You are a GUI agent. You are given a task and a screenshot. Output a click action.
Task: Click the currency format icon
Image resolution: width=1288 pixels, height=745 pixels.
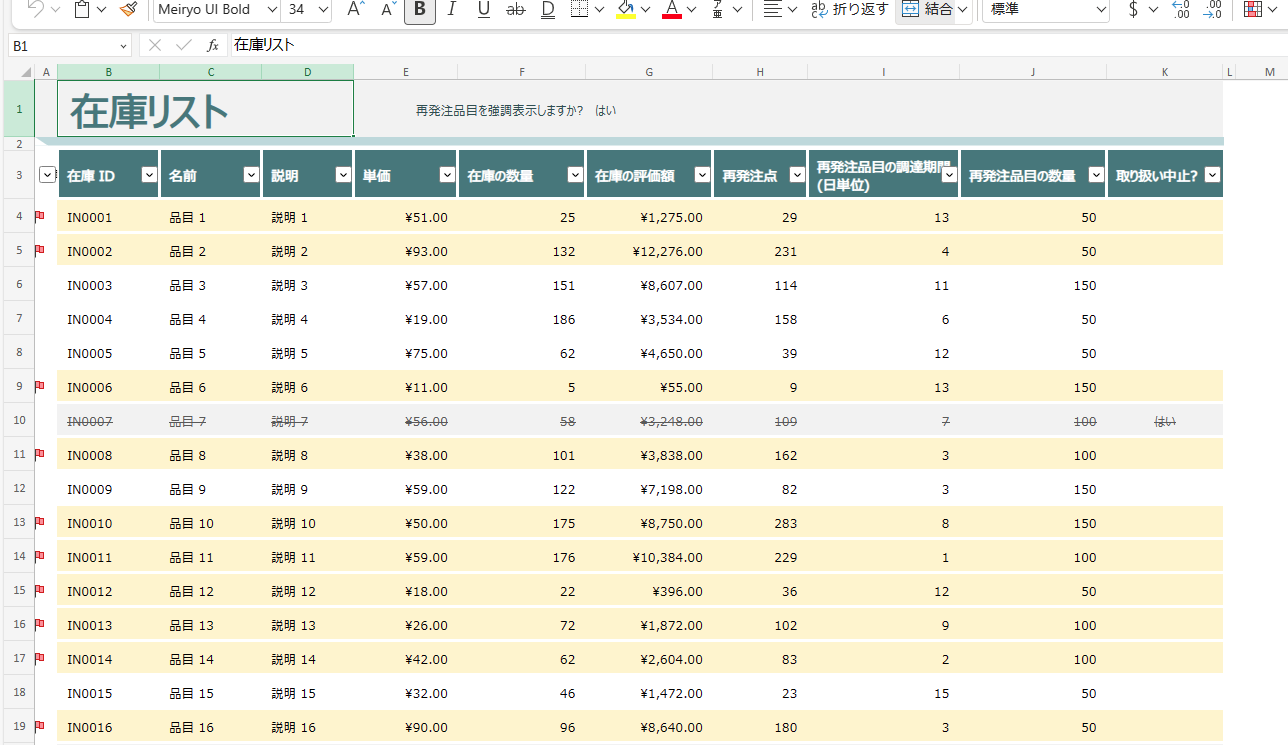point(1132,10)
